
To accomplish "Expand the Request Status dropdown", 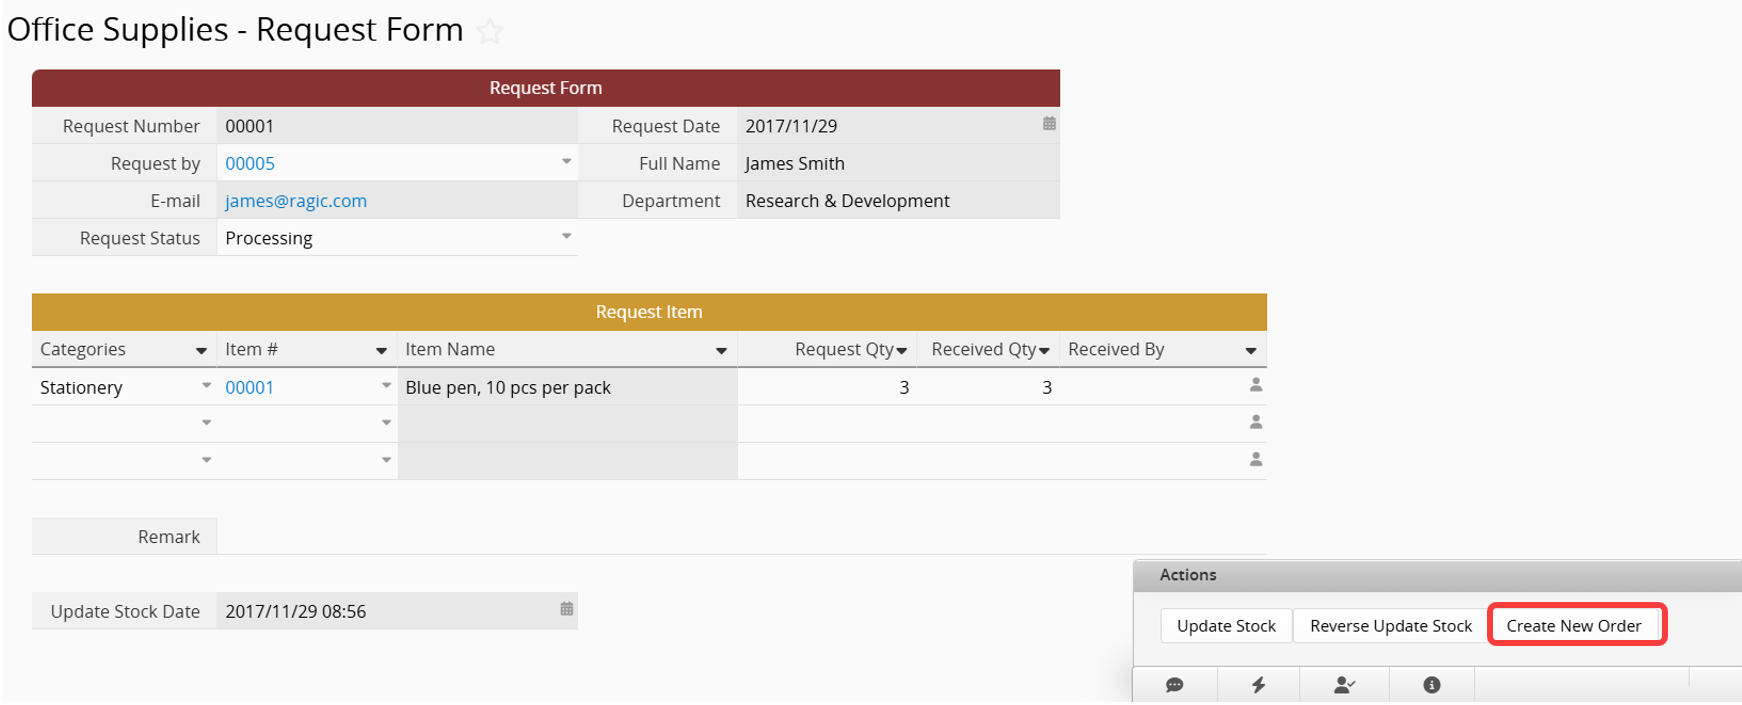I will [566, 237].
